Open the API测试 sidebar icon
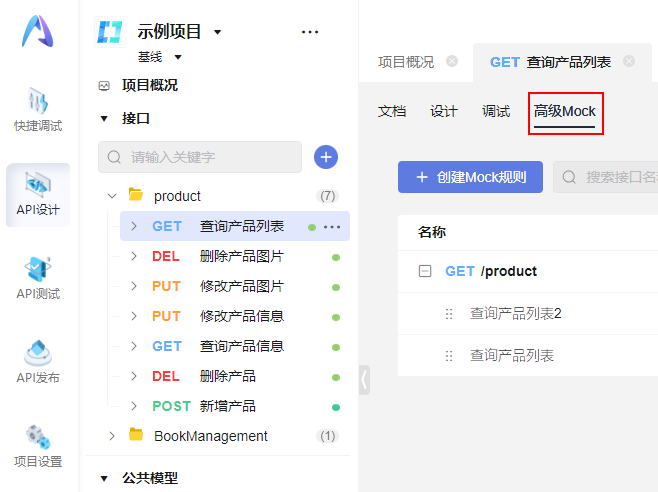 pos(38,269)
